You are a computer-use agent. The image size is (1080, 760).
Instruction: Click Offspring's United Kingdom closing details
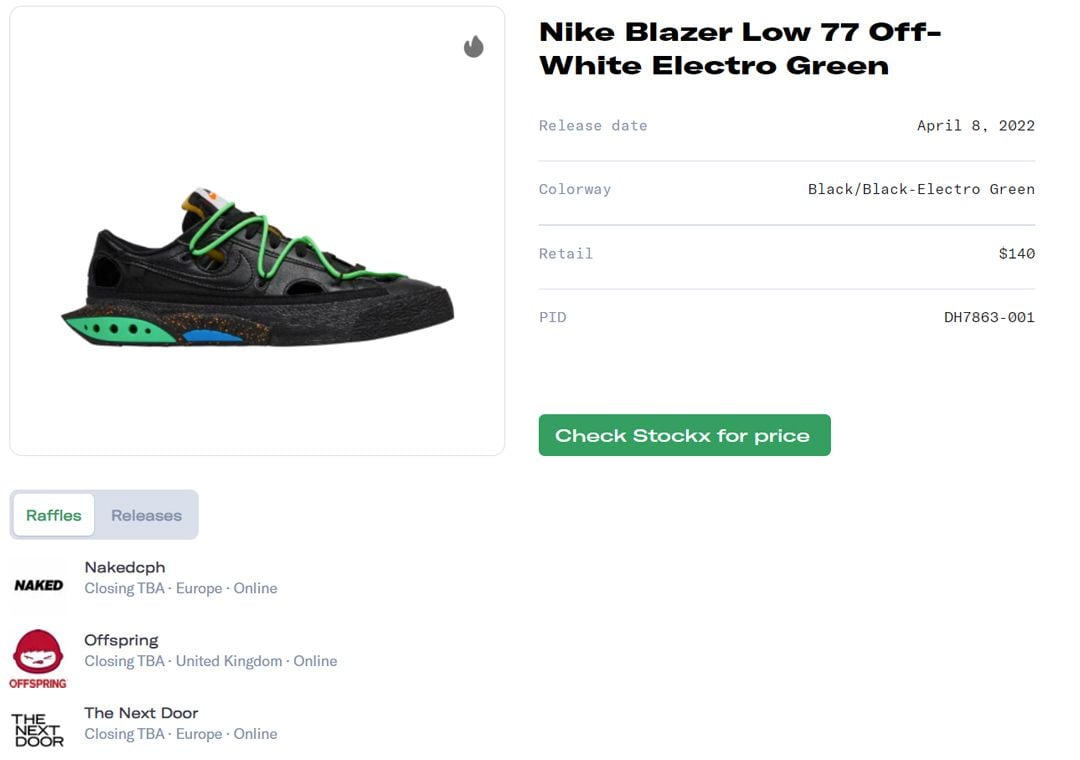tap(211, 661)
